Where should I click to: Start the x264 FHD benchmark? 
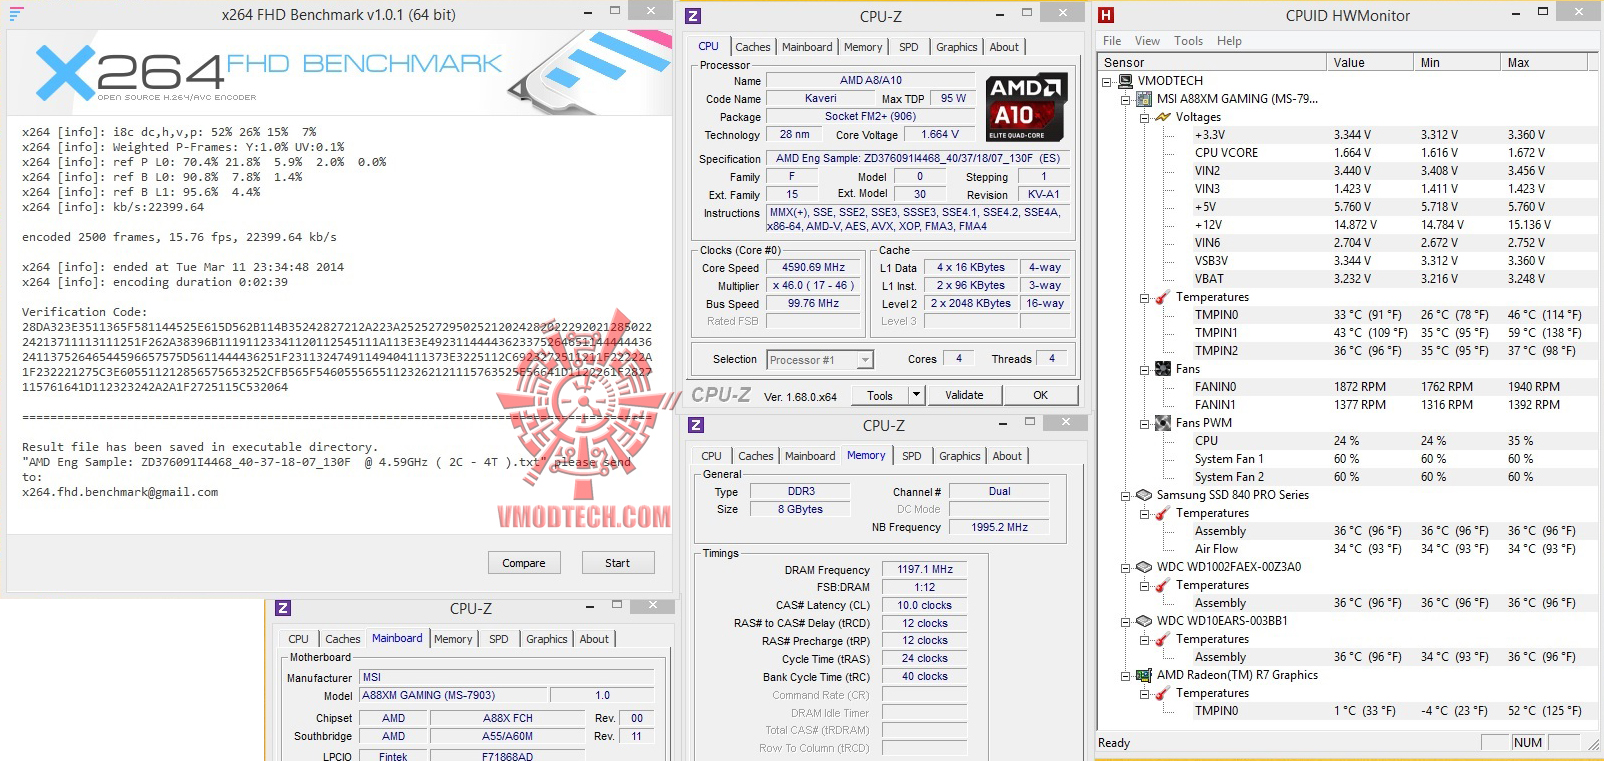(618, 563)
